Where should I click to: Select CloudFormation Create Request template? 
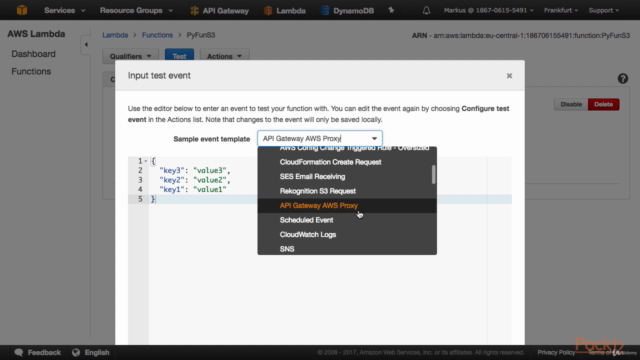(x=347, y=162)
